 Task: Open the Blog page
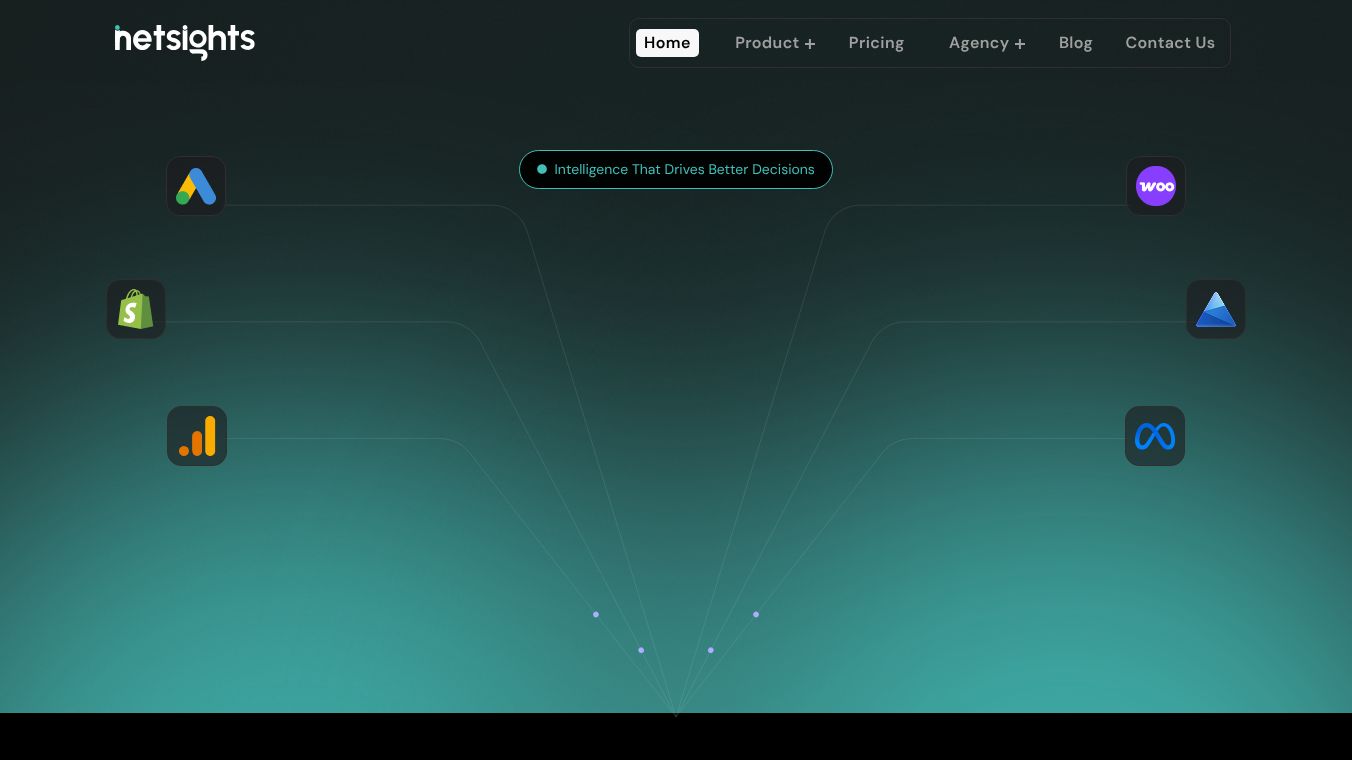point(1075,43)
